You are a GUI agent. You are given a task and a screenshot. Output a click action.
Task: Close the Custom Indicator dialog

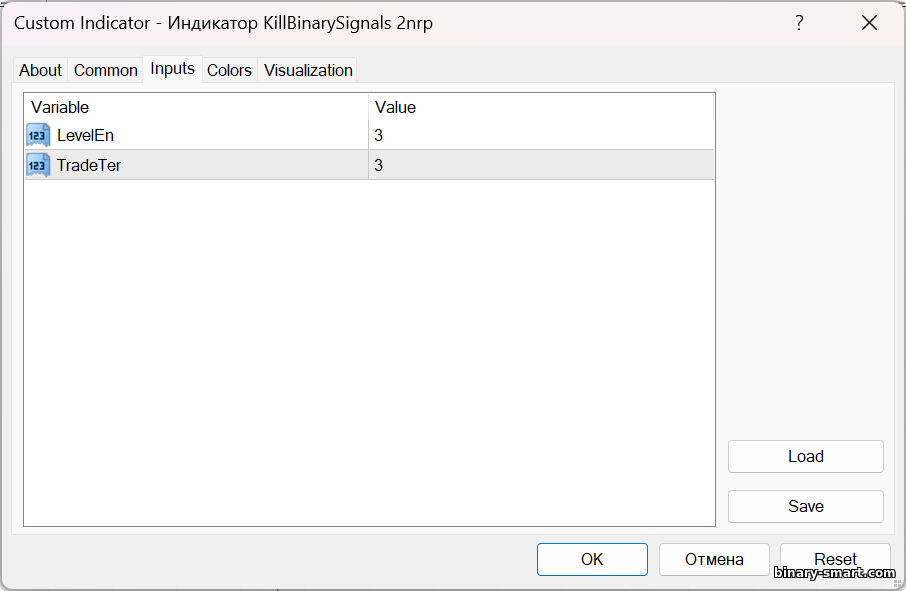[869, 23]
